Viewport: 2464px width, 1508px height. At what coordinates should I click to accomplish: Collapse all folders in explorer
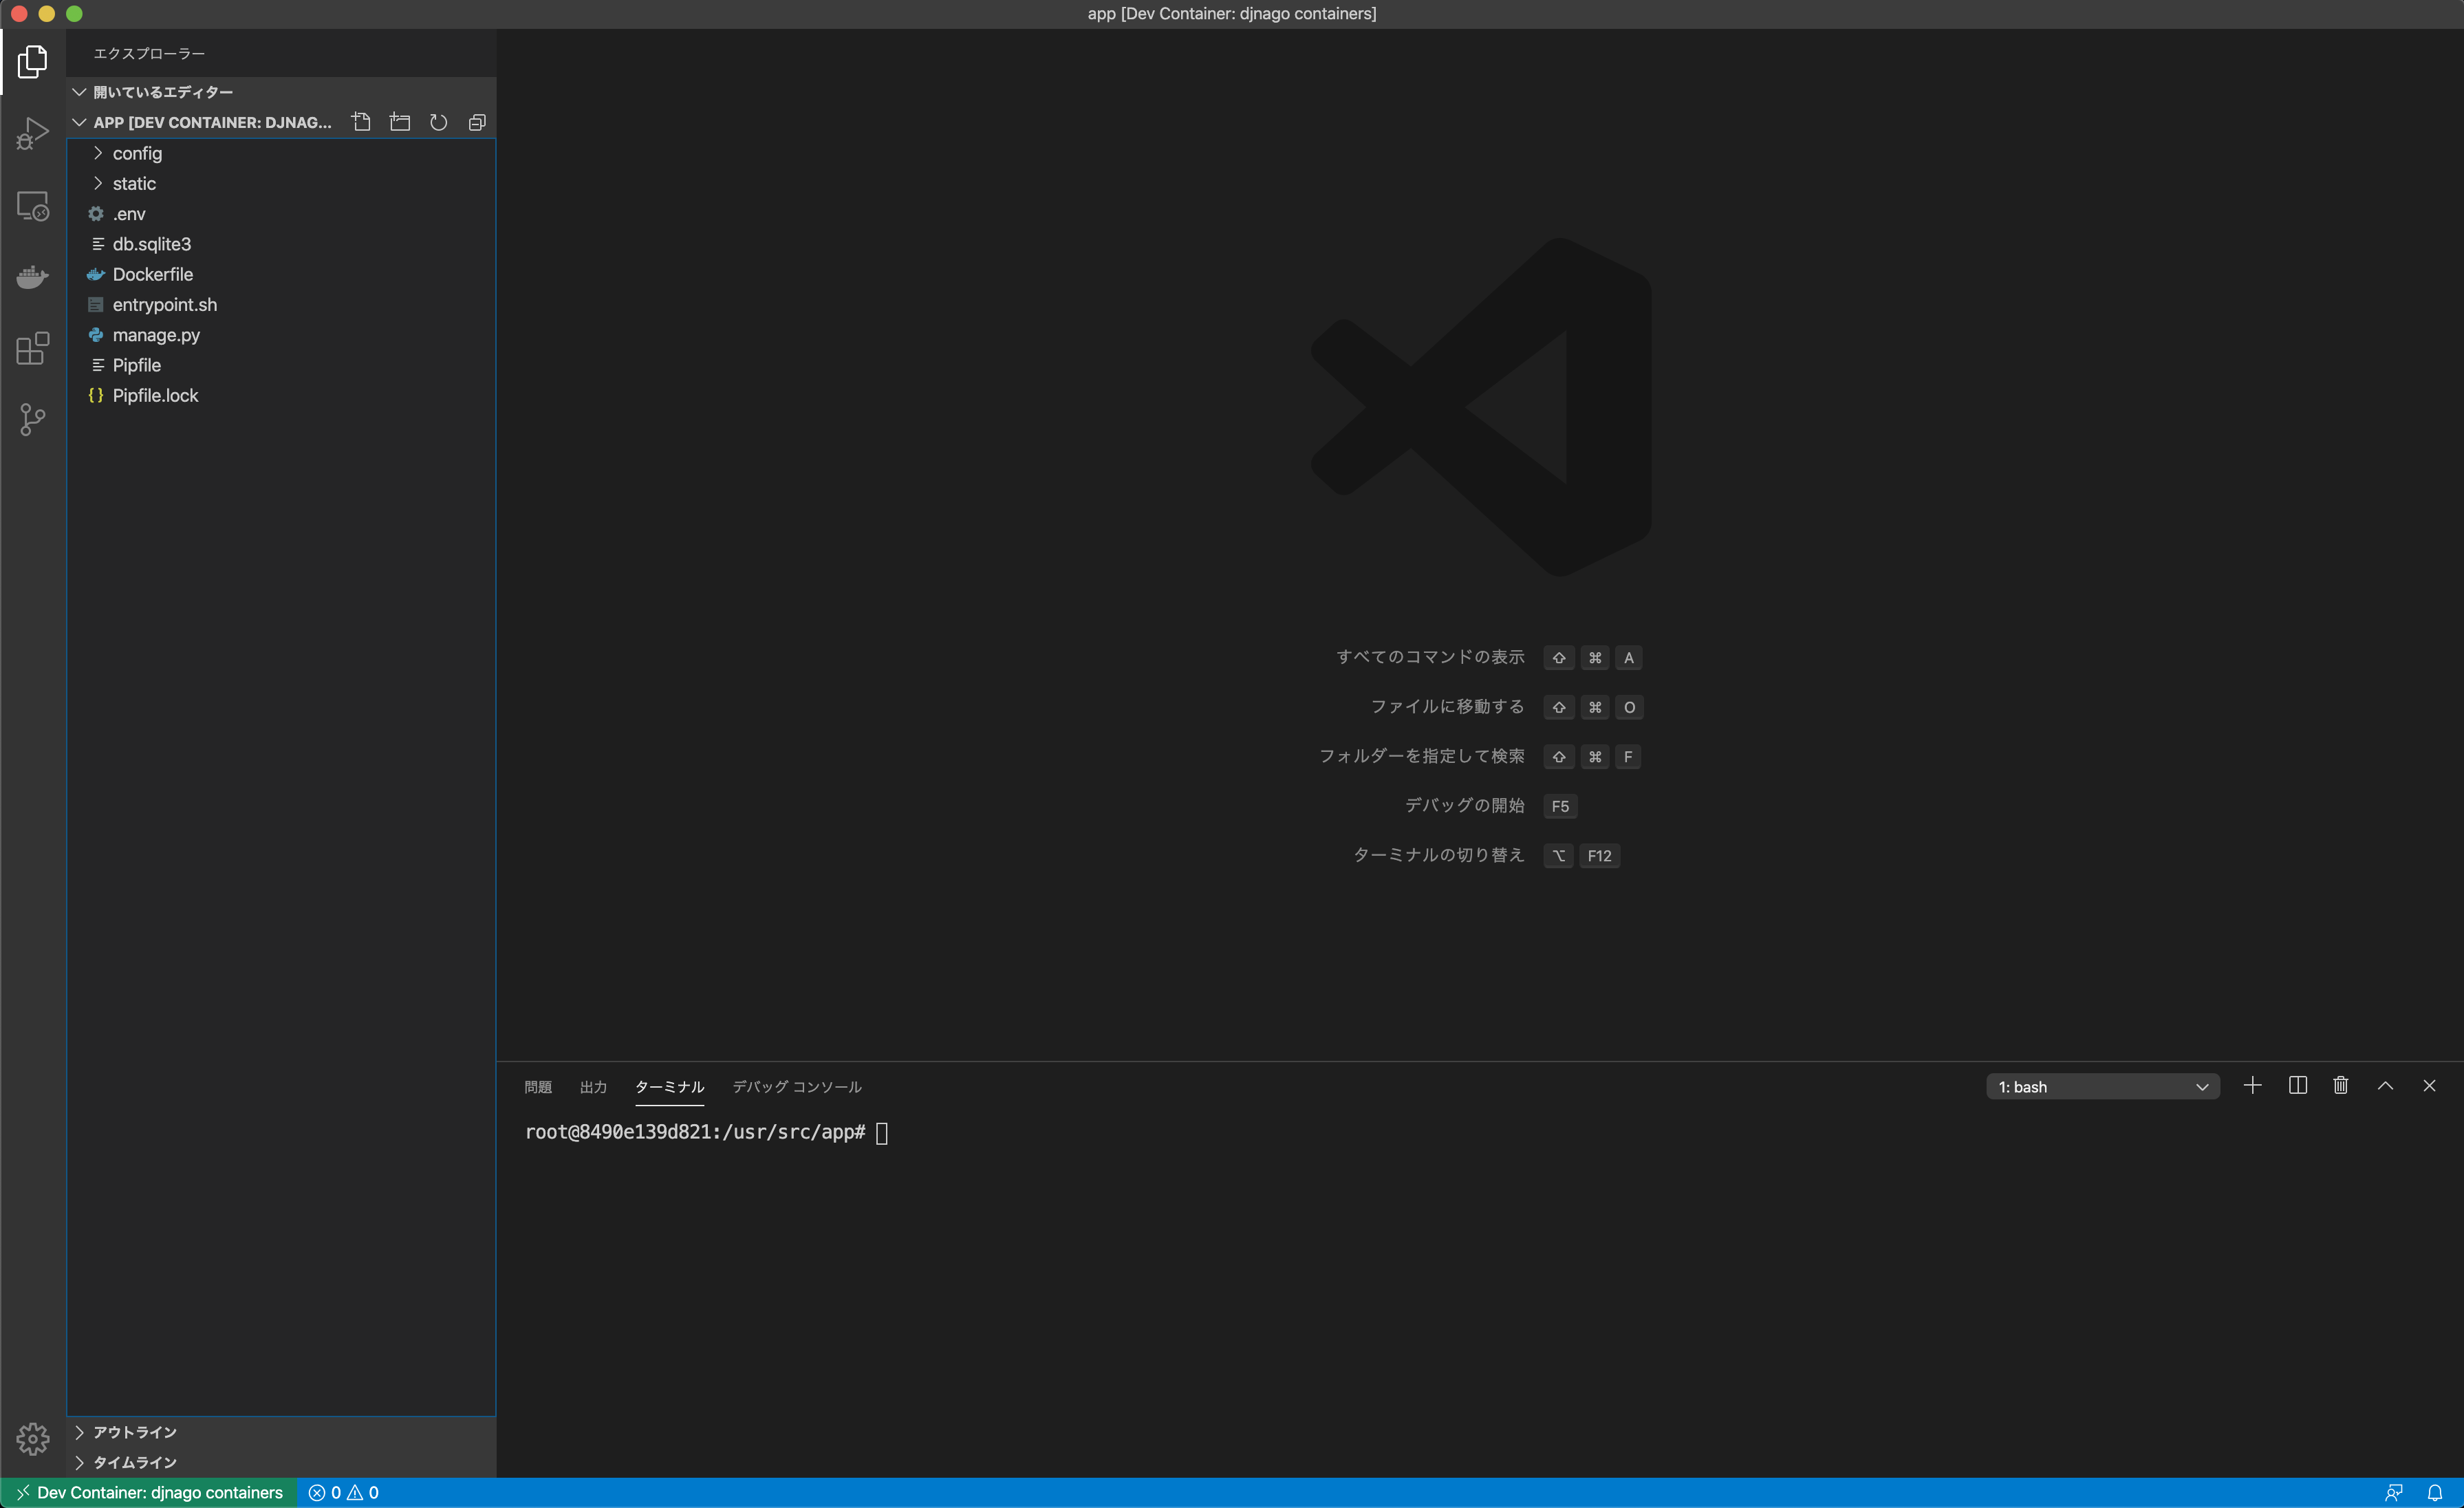point(477,122)
